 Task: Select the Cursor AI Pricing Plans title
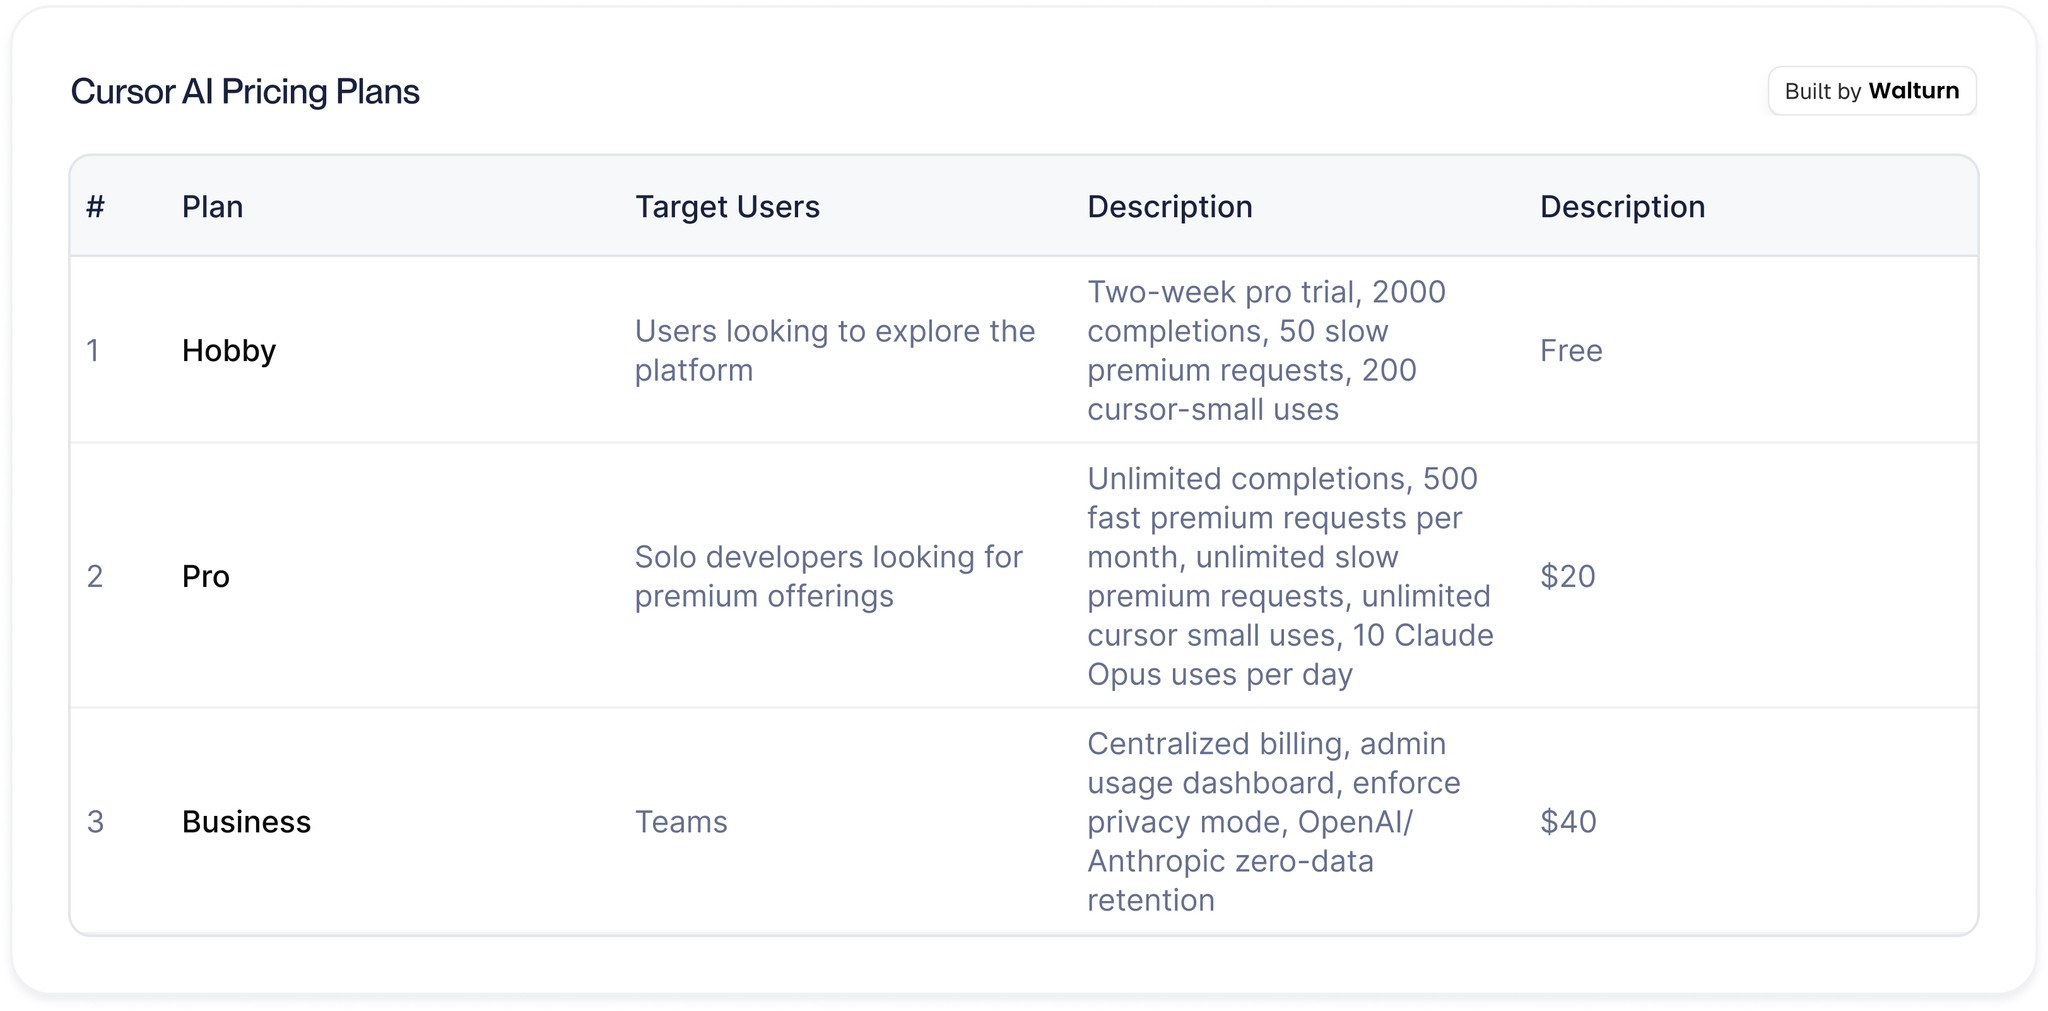(245, 92)
